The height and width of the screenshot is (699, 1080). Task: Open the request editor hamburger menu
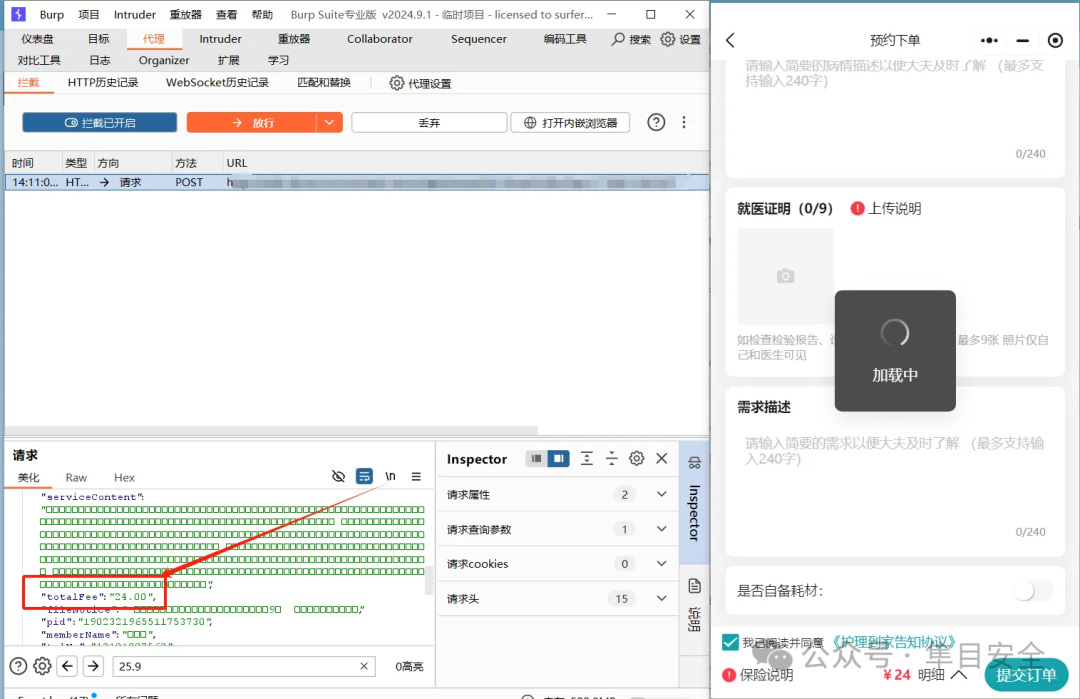[x=416, y=477]
